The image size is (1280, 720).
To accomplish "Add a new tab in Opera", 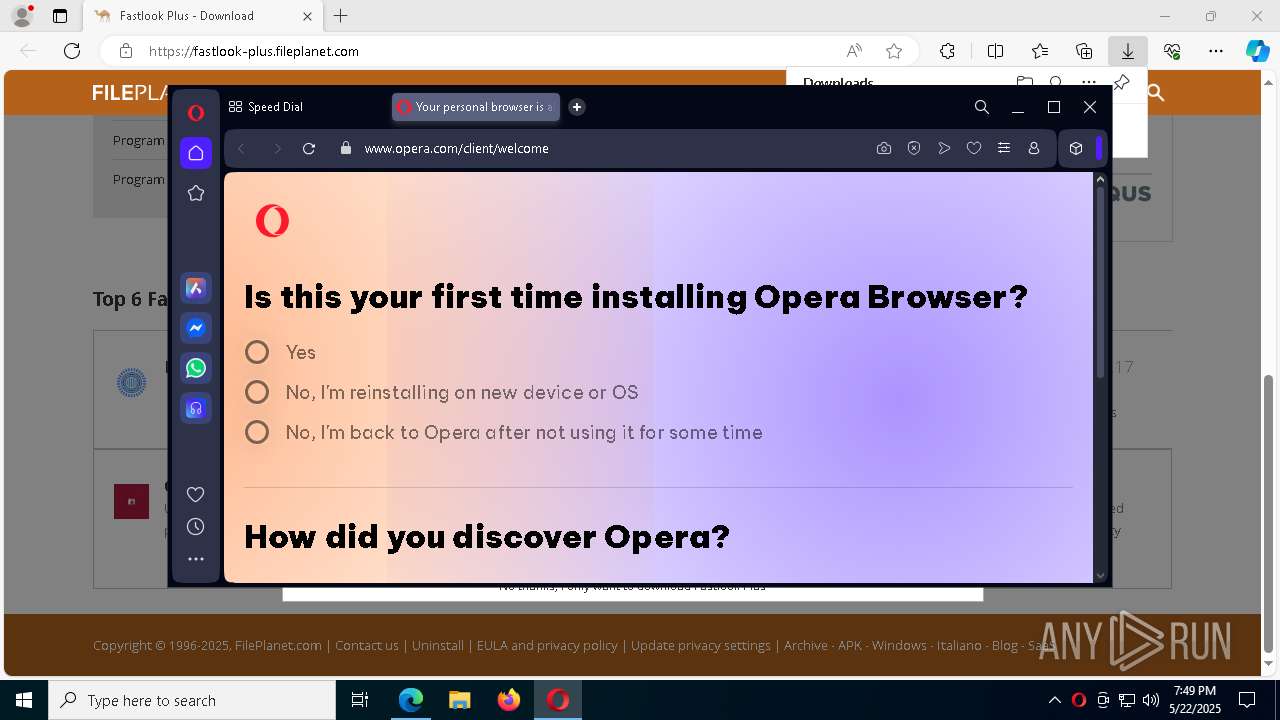I will pos(577,107).
